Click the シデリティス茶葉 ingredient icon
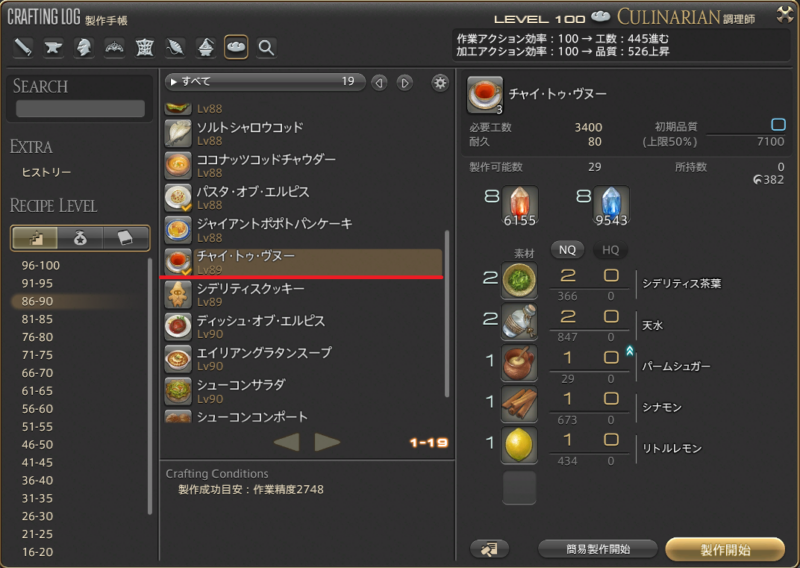The width and height of the screenshot is (800, 568). pos(519,280)
